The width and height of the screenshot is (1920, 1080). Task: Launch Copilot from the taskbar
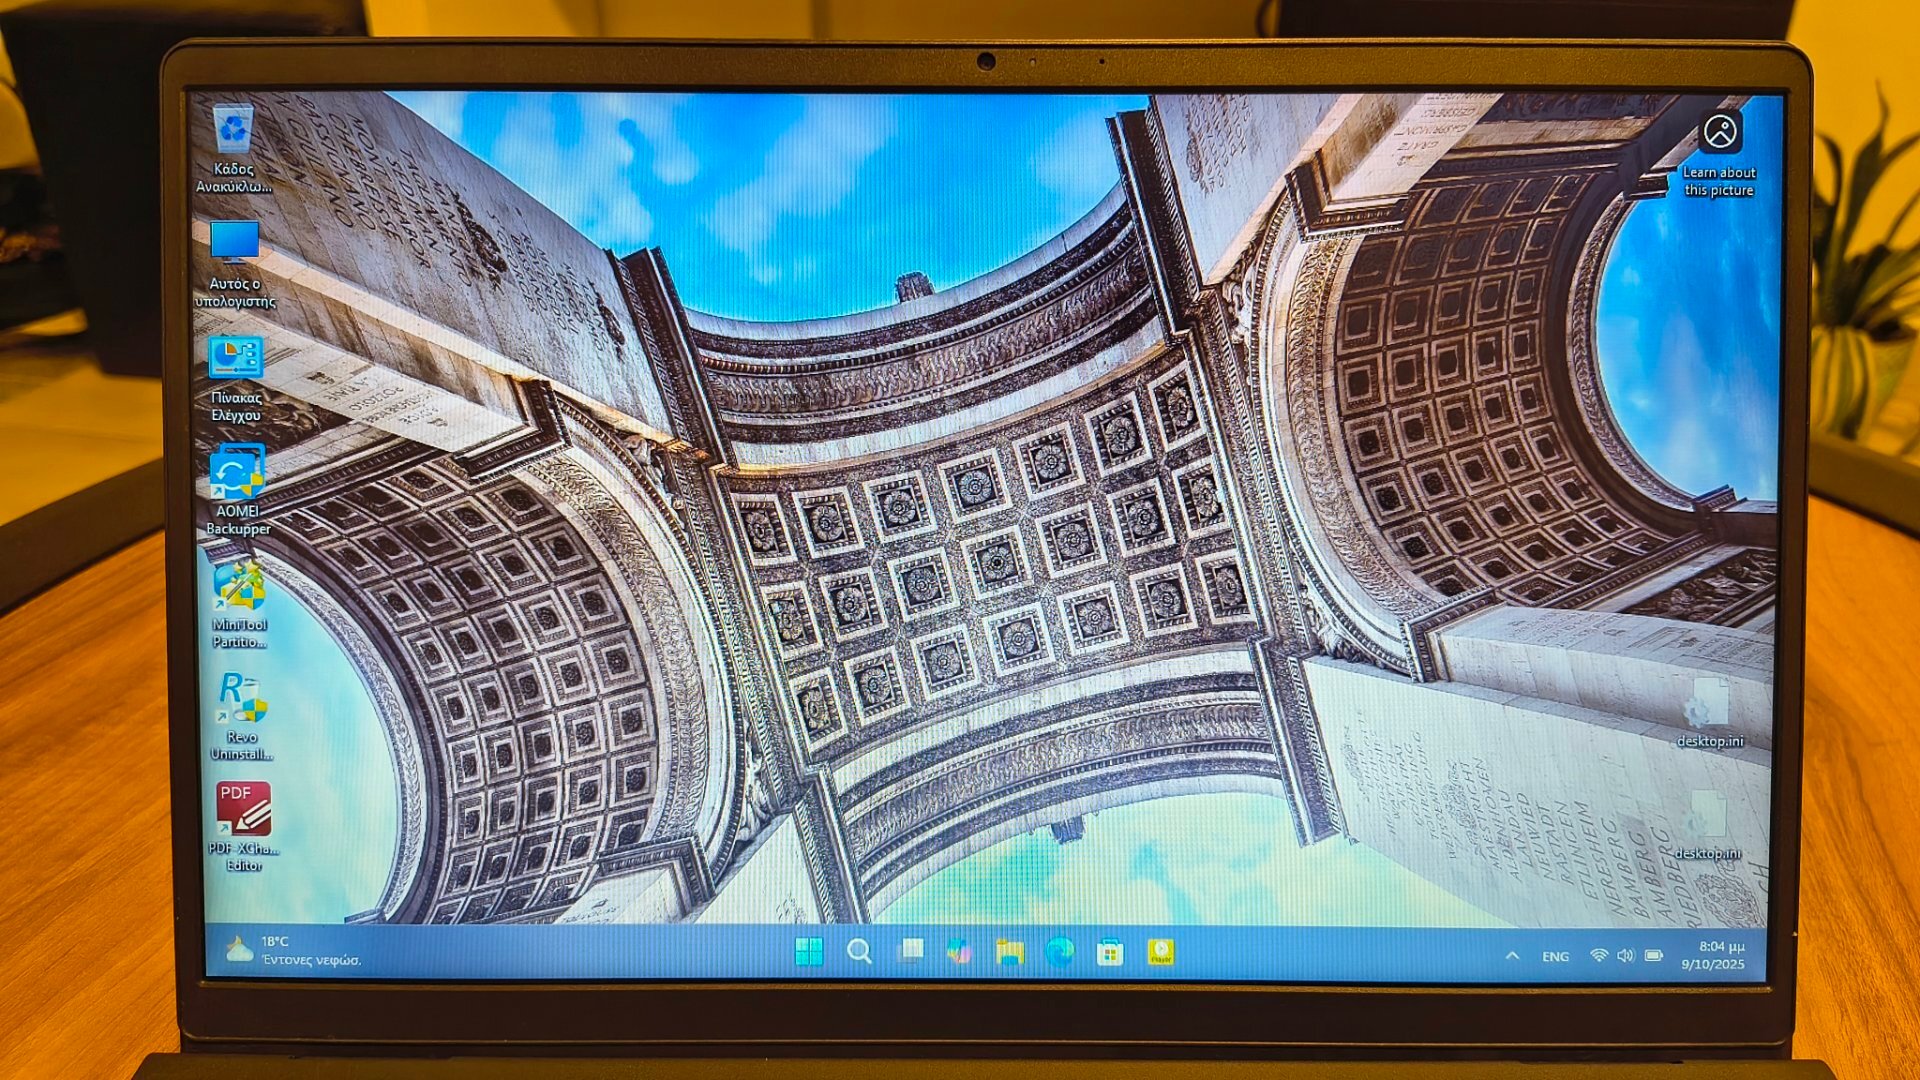tap(960, 951)
